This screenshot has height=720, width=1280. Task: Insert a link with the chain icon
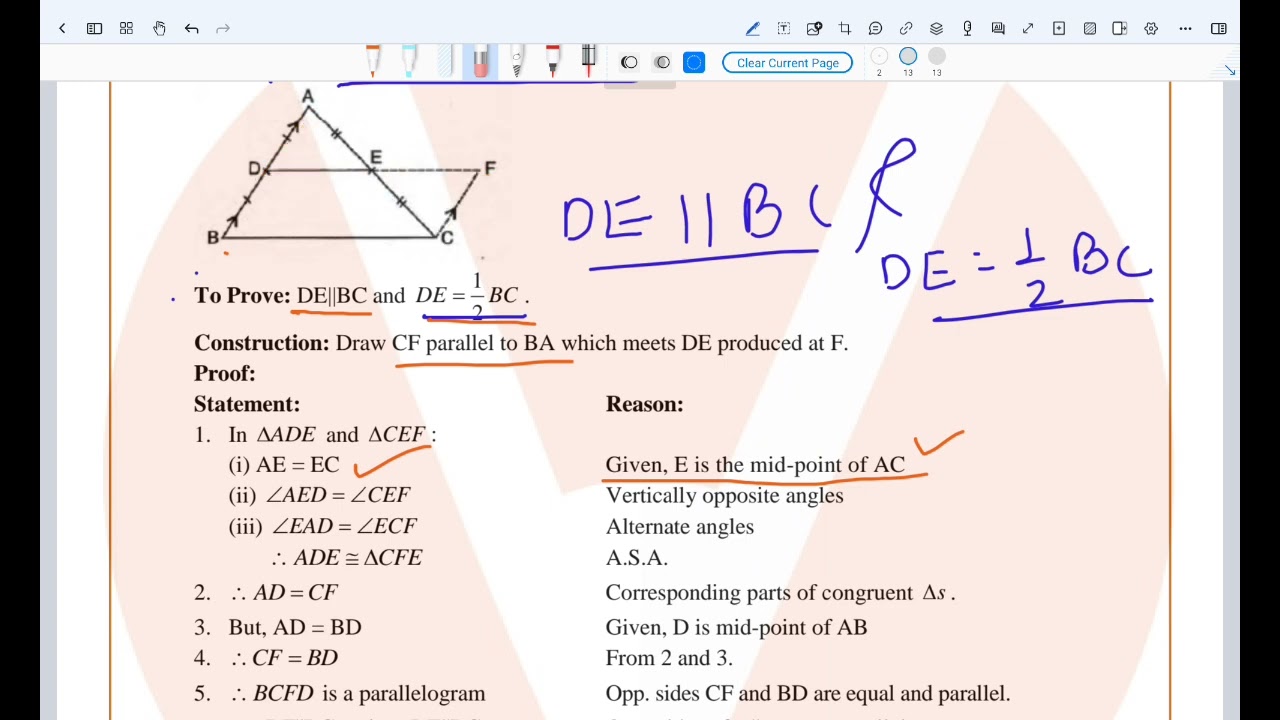pos(906,29)
